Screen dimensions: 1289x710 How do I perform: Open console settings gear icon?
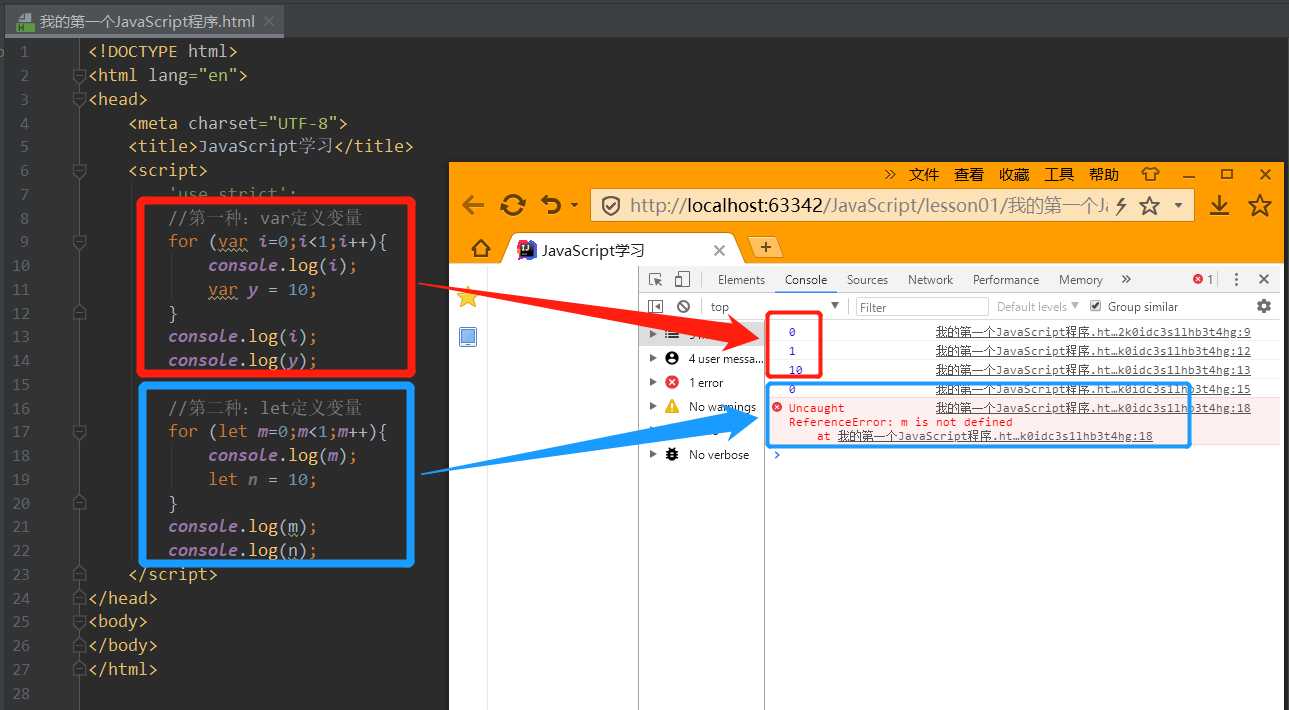point(1264,306)
